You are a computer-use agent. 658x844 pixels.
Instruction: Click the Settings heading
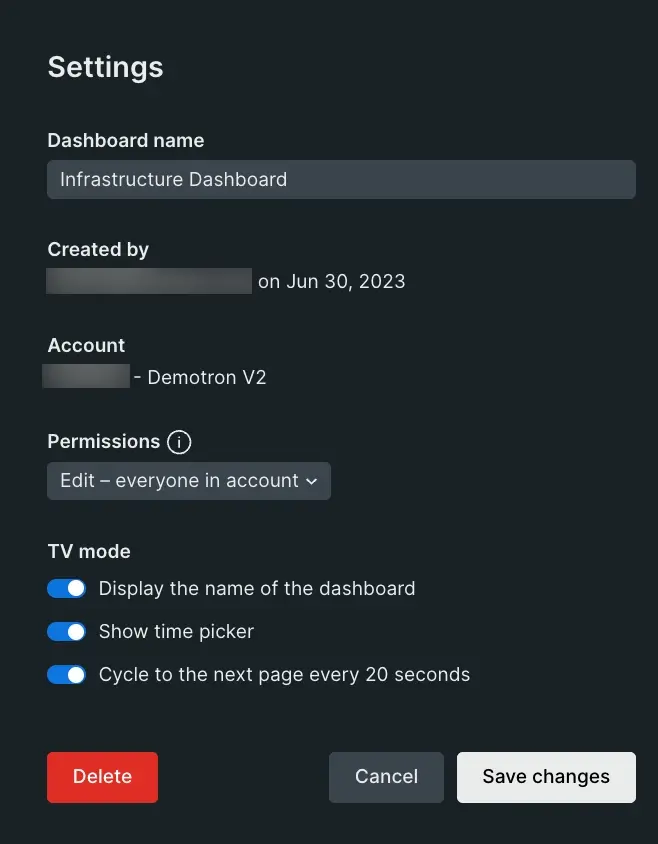[105, 67]
